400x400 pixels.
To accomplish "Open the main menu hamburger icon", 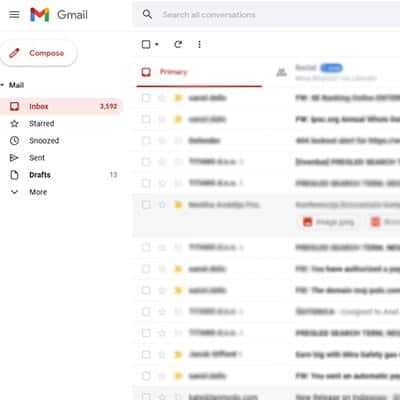I will point(14,15).
